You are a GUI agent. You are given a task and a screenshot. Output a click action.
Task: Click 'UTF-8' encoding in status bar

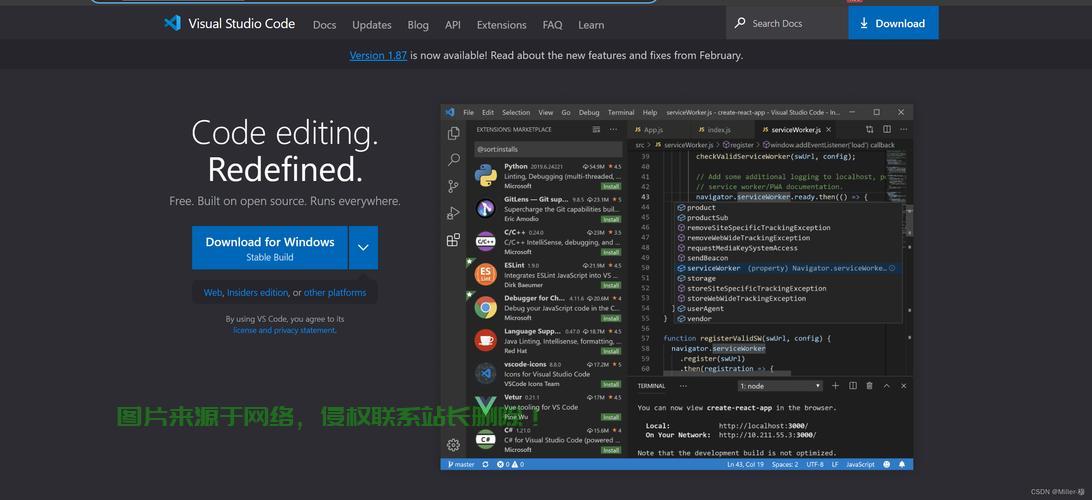(x=815, y=464)
